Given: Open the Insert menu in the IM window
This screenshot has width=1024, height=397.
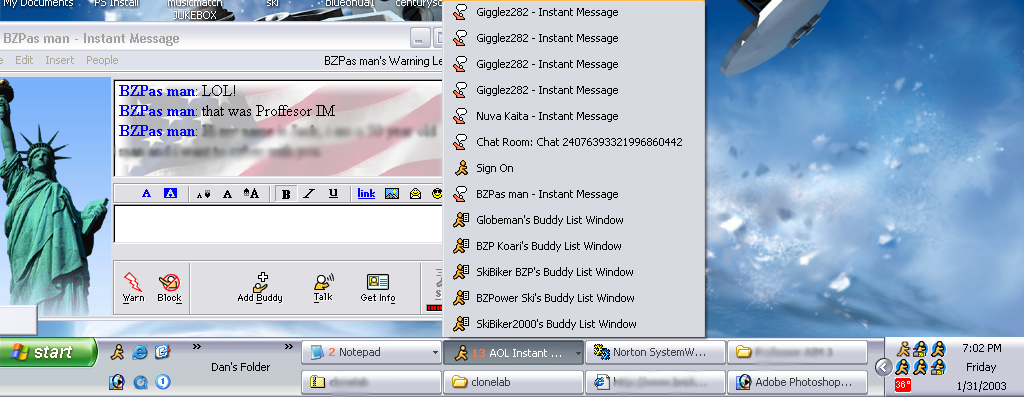Looking at the screenshot, I should tap(59, 60).
